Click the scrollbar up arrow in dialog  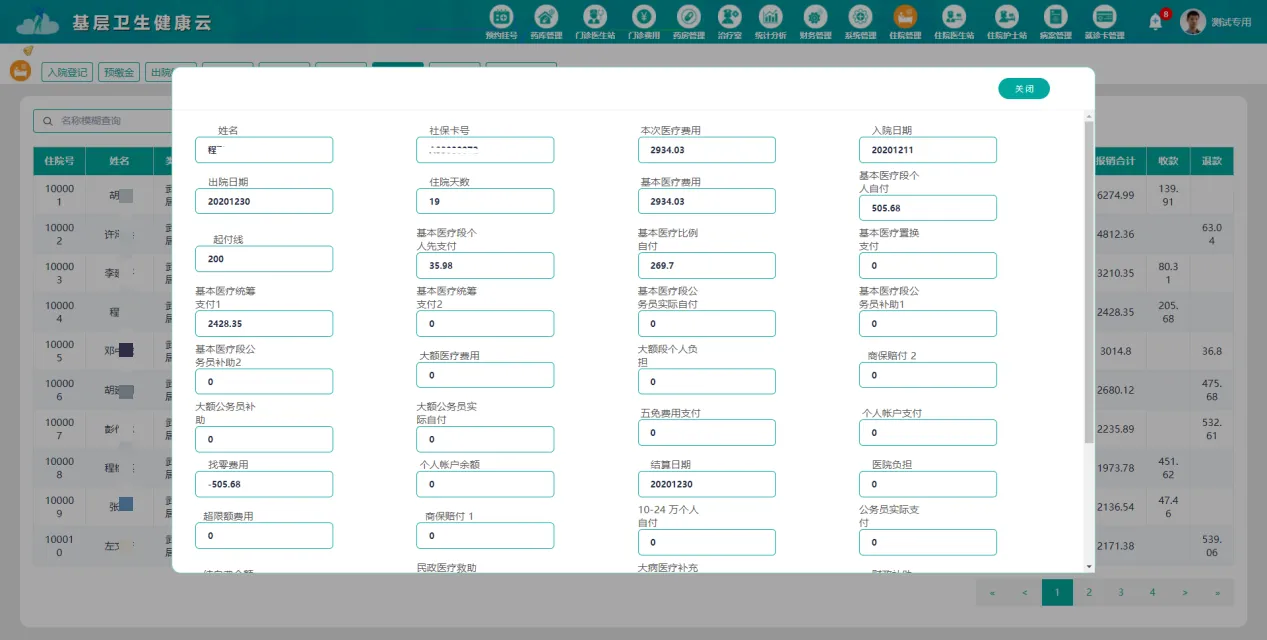[x=1089, y=116]
